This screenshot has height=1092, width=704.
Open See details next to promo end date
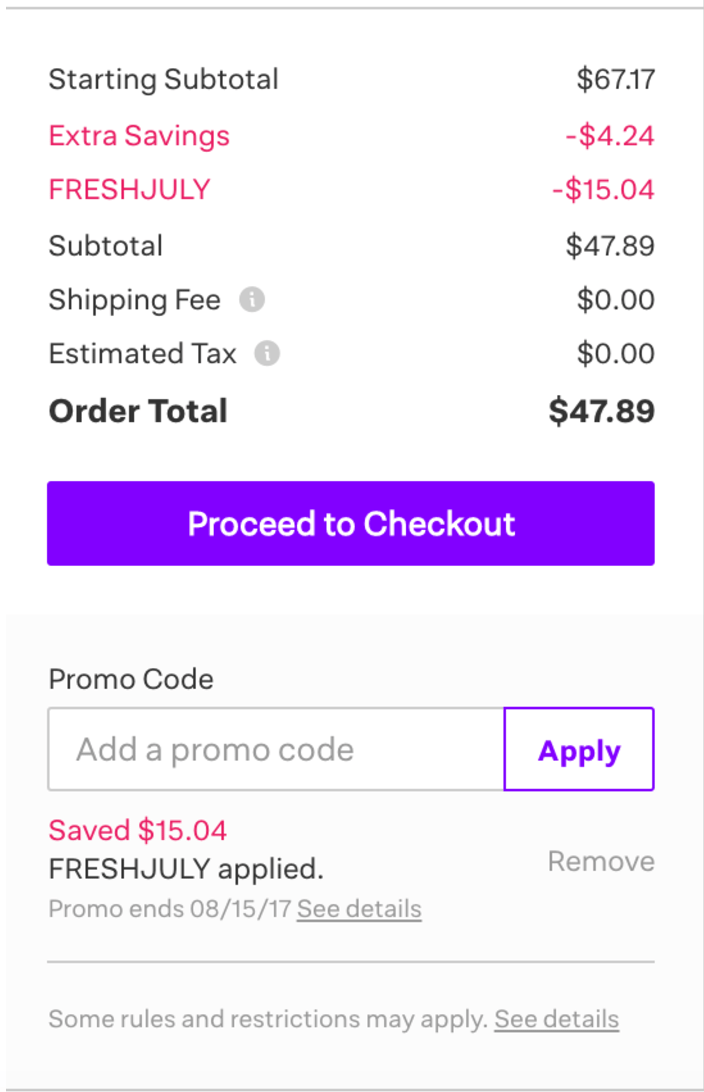coord(359,909)
